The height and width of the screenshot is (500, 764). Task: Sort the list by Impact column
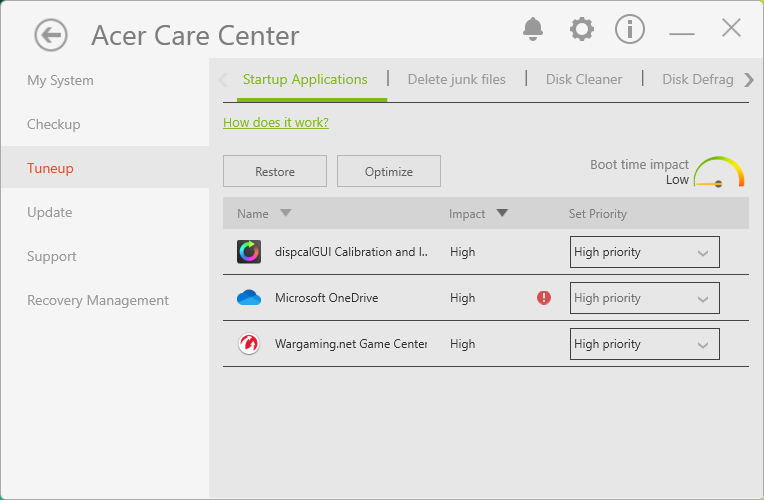pos(478,214)
